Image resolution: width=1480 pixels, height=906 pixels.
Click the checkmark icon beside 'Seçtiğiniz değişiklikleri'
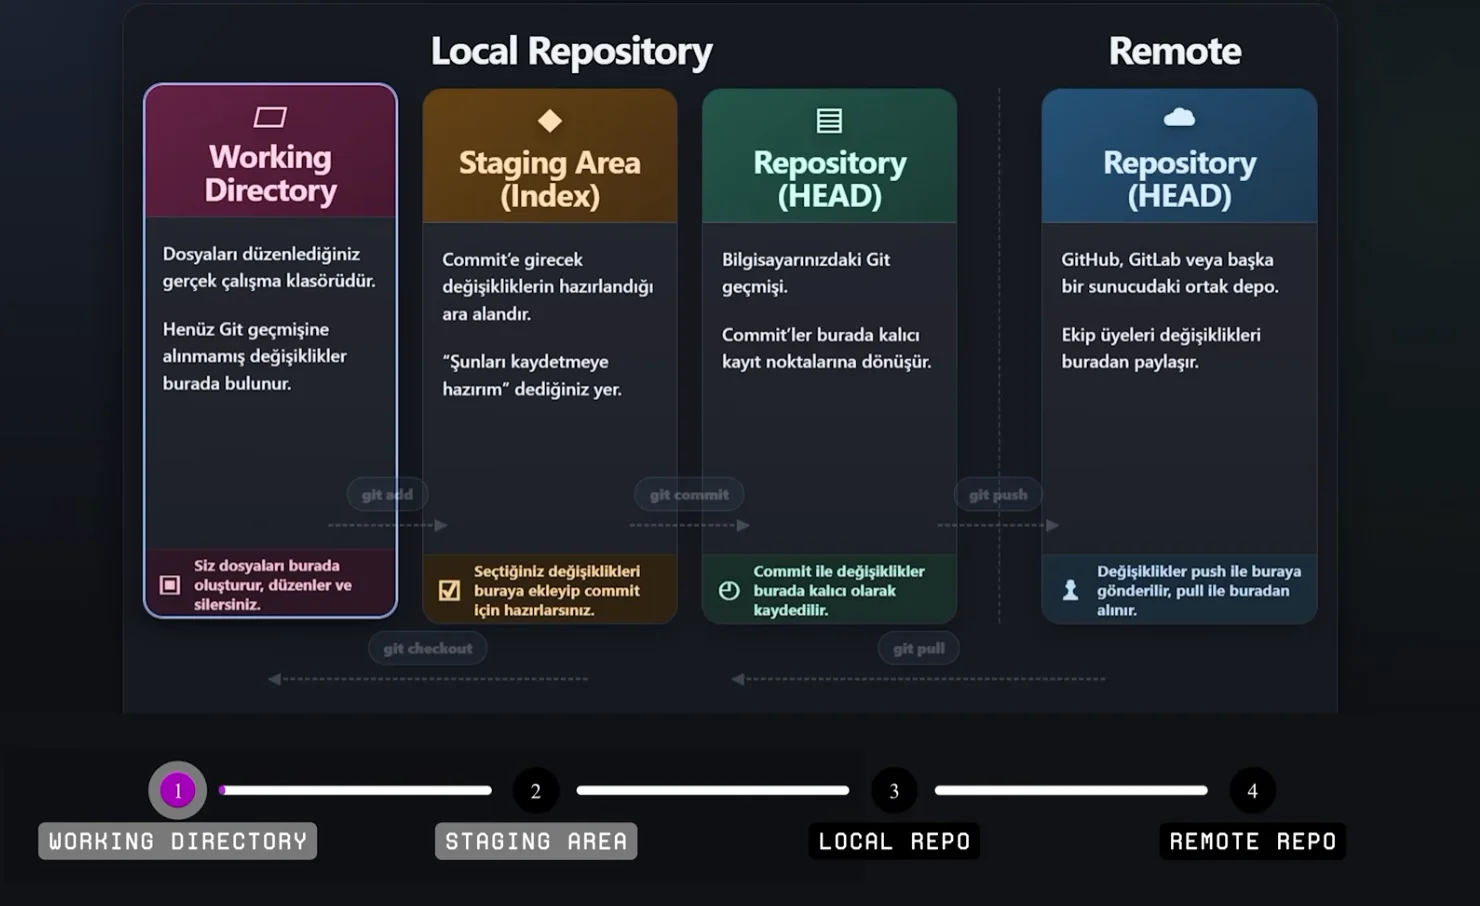tap(450, 590)
